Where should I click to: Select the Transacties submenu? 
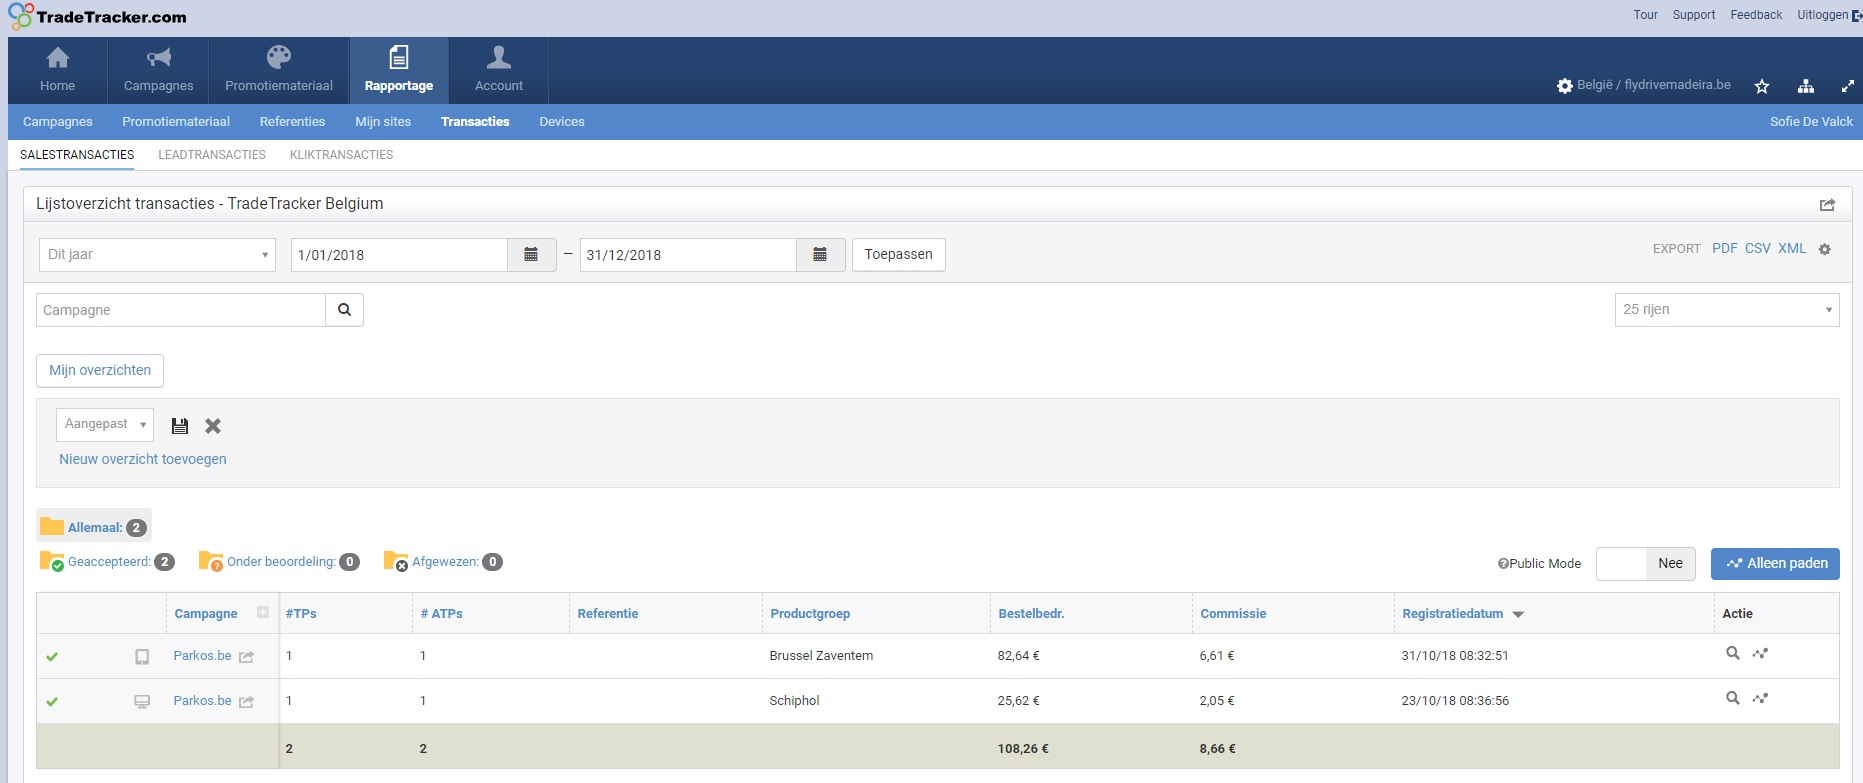[x=475, y=122]
